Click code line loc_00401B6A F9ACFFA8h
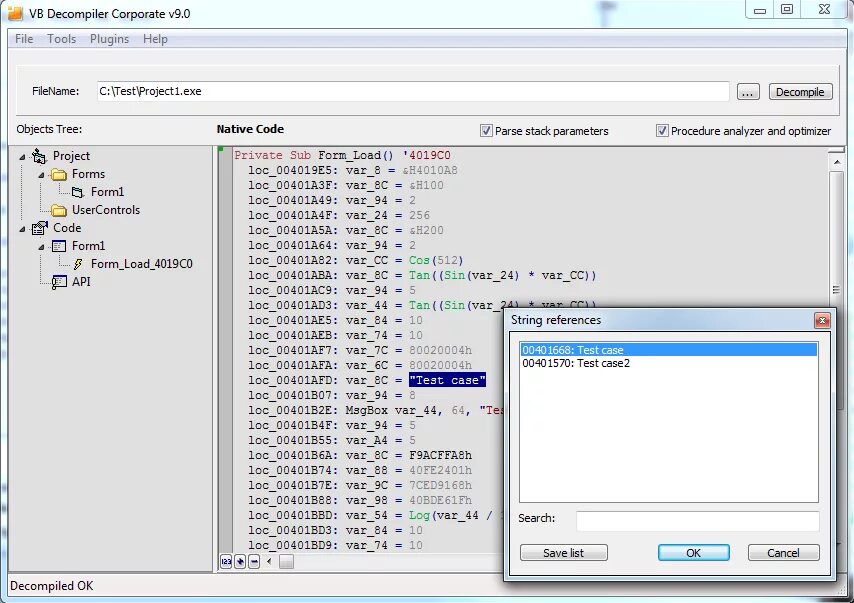This screenshot has width=854, height=603. pos(360,455)
